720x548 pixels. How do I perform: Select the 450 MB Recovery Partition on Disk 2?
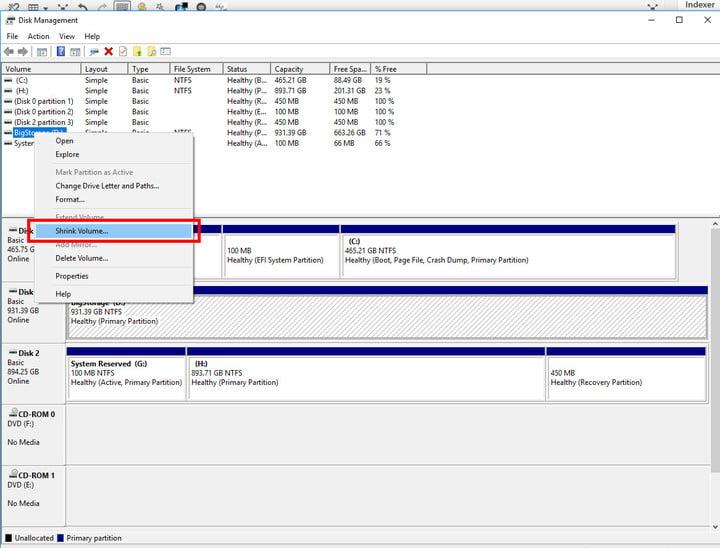point(626,374)
